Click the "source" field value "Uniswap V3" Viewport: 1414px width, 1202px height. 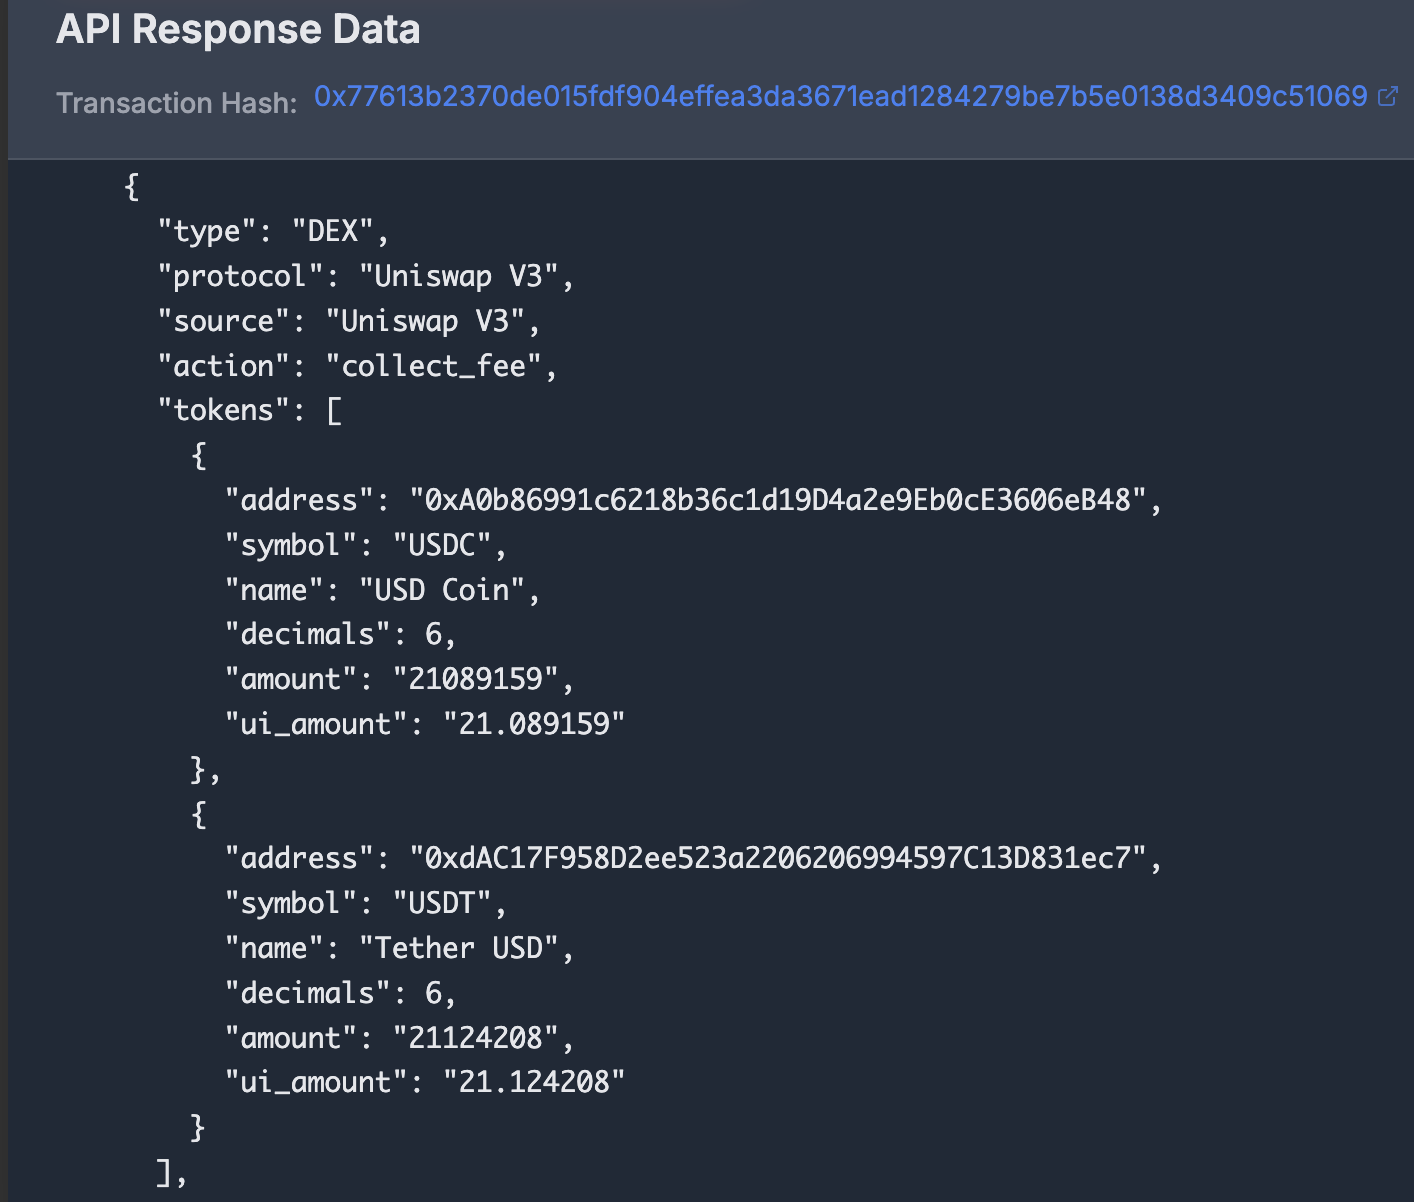[433, 320]
